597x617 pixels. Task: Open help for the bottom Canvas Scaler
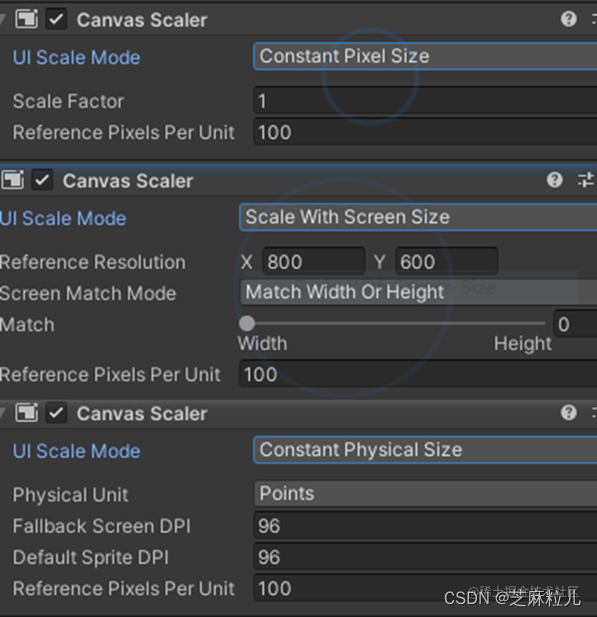coord(568,413)
